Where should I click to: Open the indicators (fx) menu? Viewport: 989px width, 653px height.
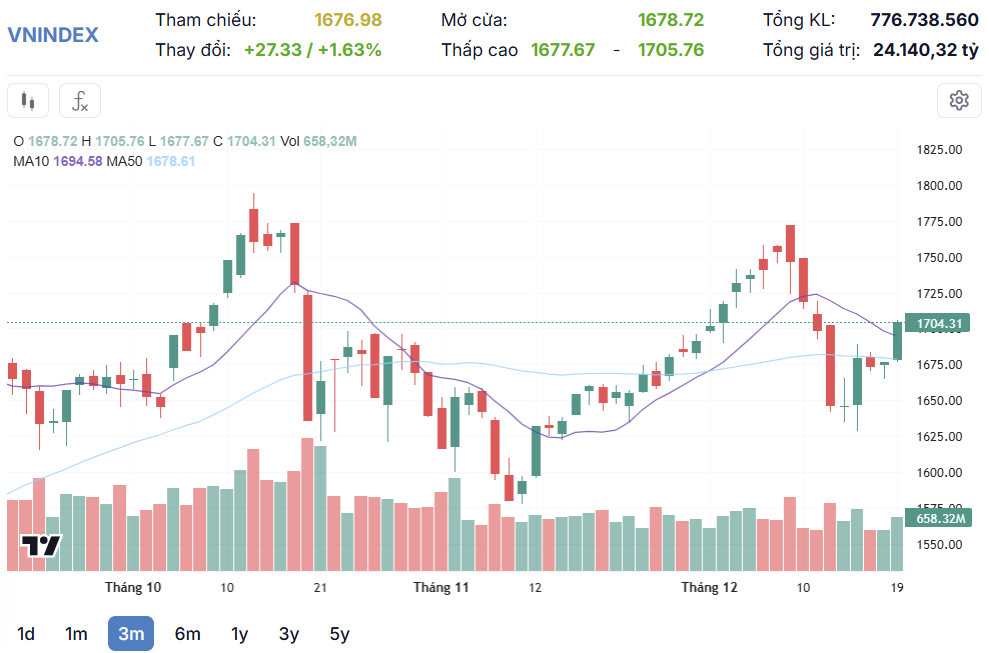coord(80,100)
